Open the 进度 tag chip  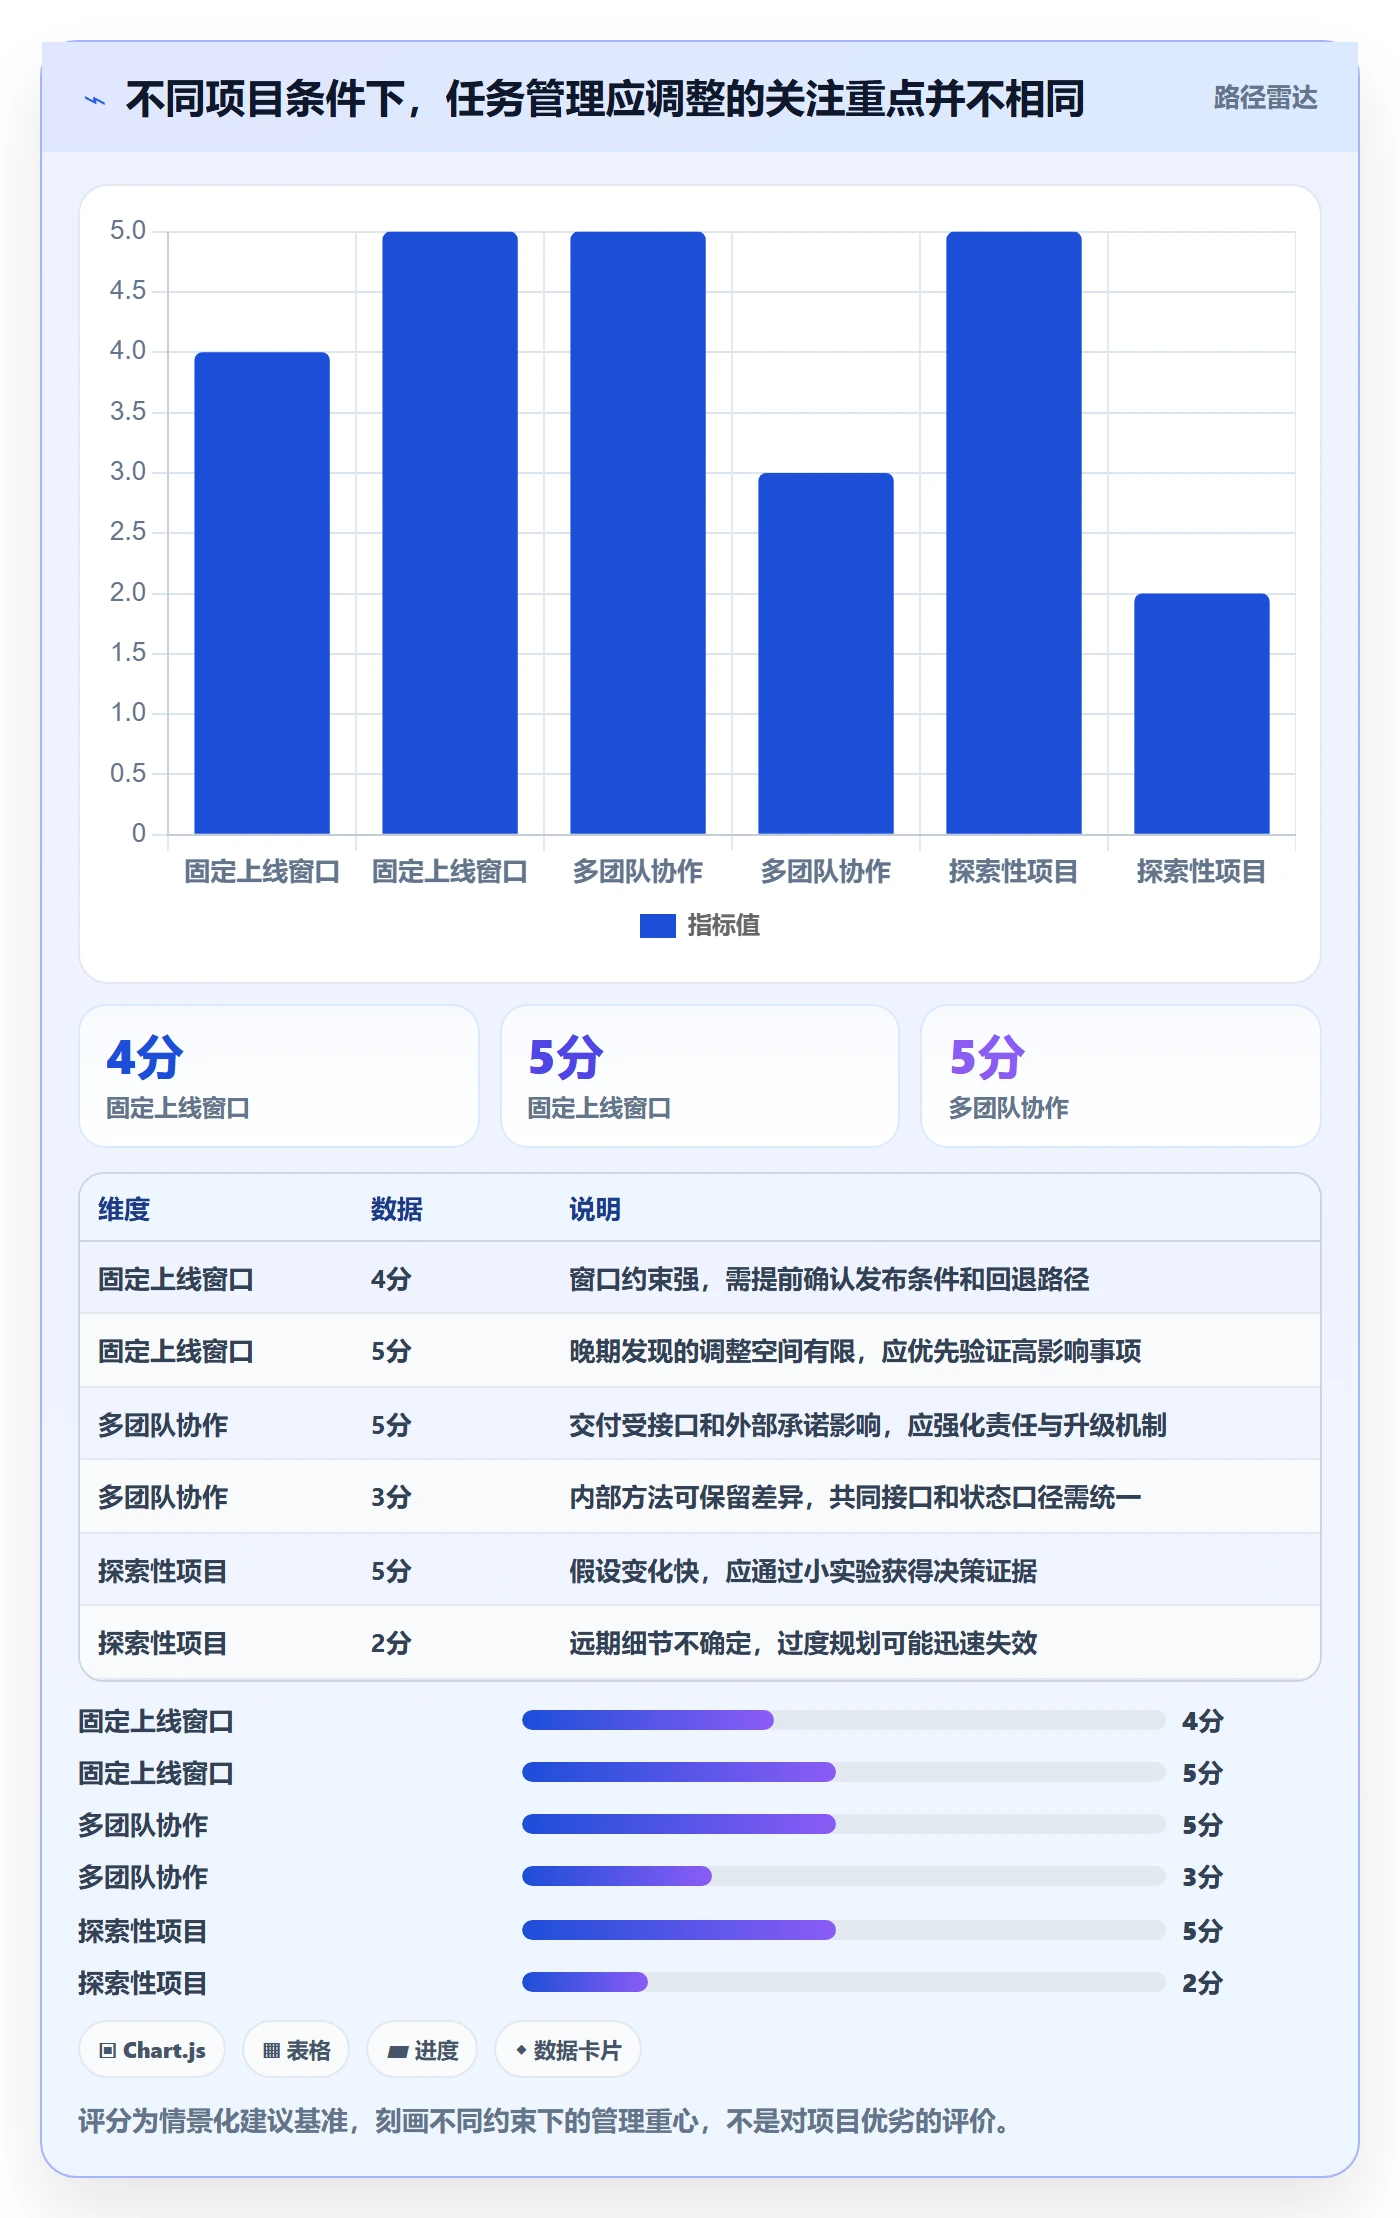[x=422, y=2050]
